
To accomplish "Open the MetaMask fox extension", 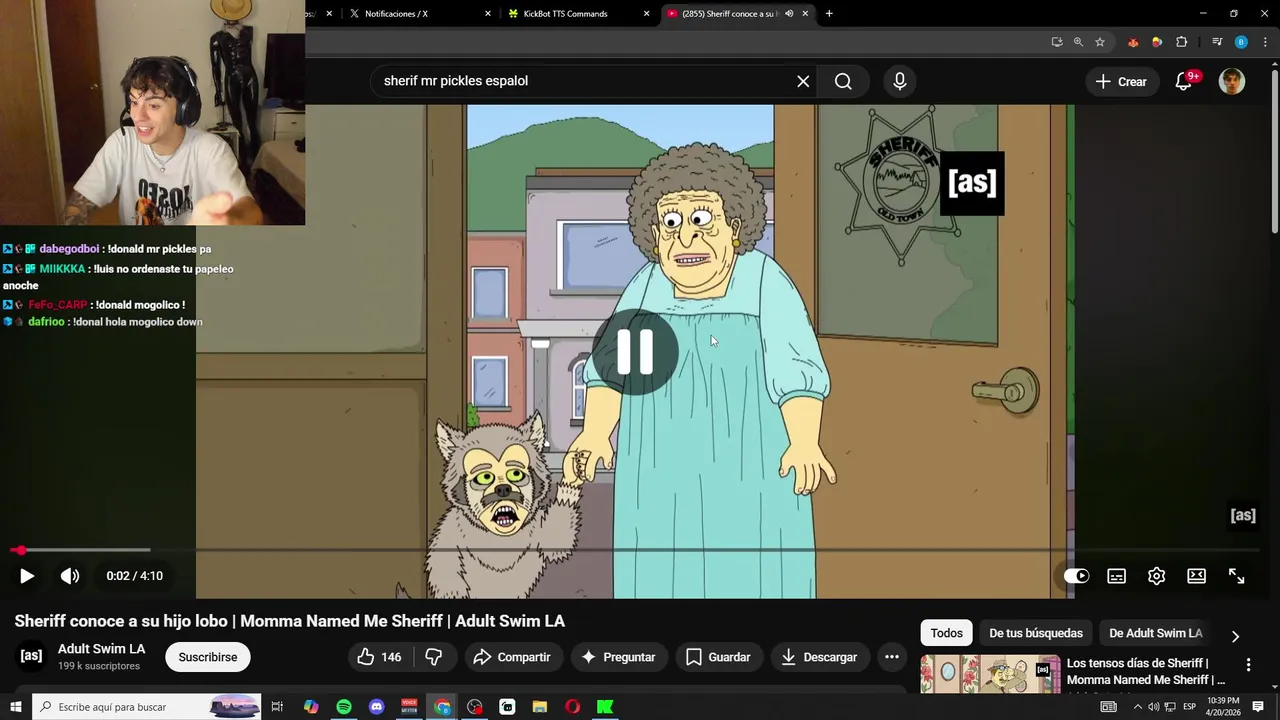I will point(1133,42).
